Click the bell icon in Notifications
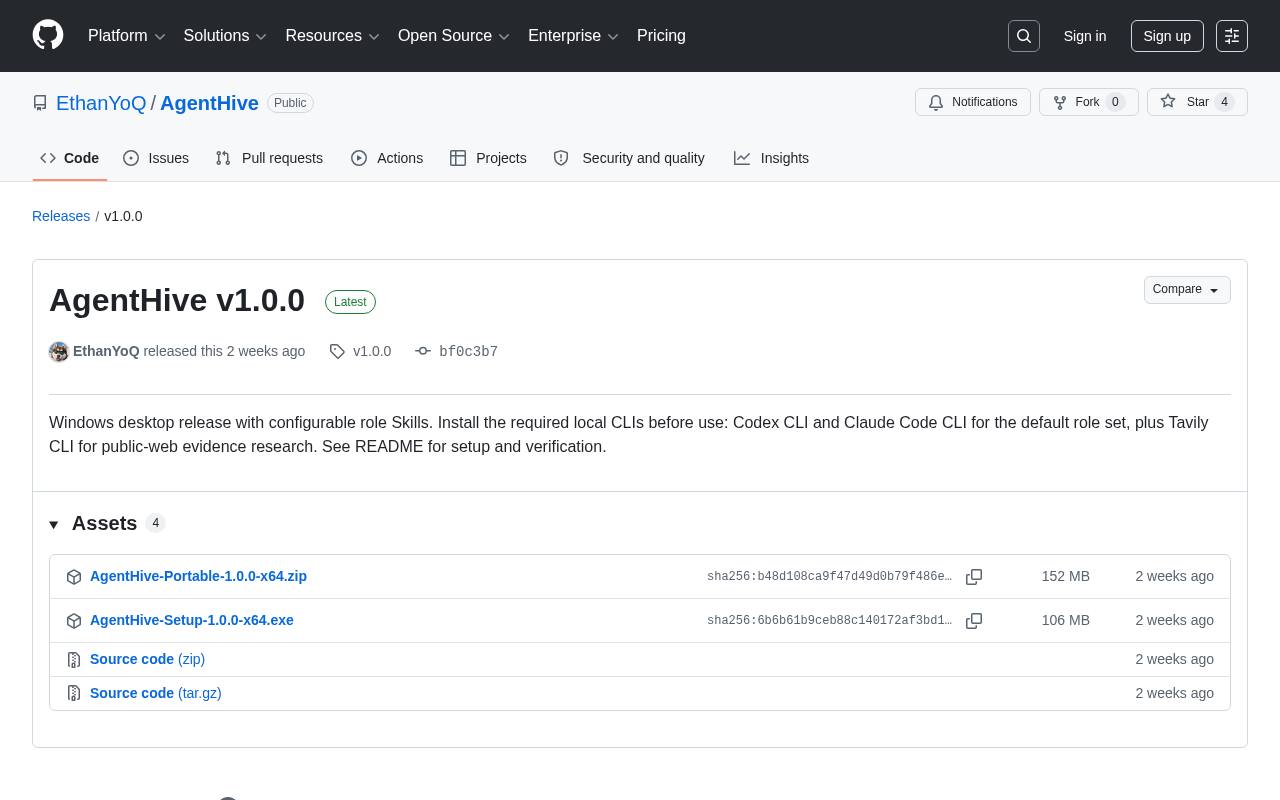The height and width of the screenshot is (800, 1280). (x=936, y=102)
